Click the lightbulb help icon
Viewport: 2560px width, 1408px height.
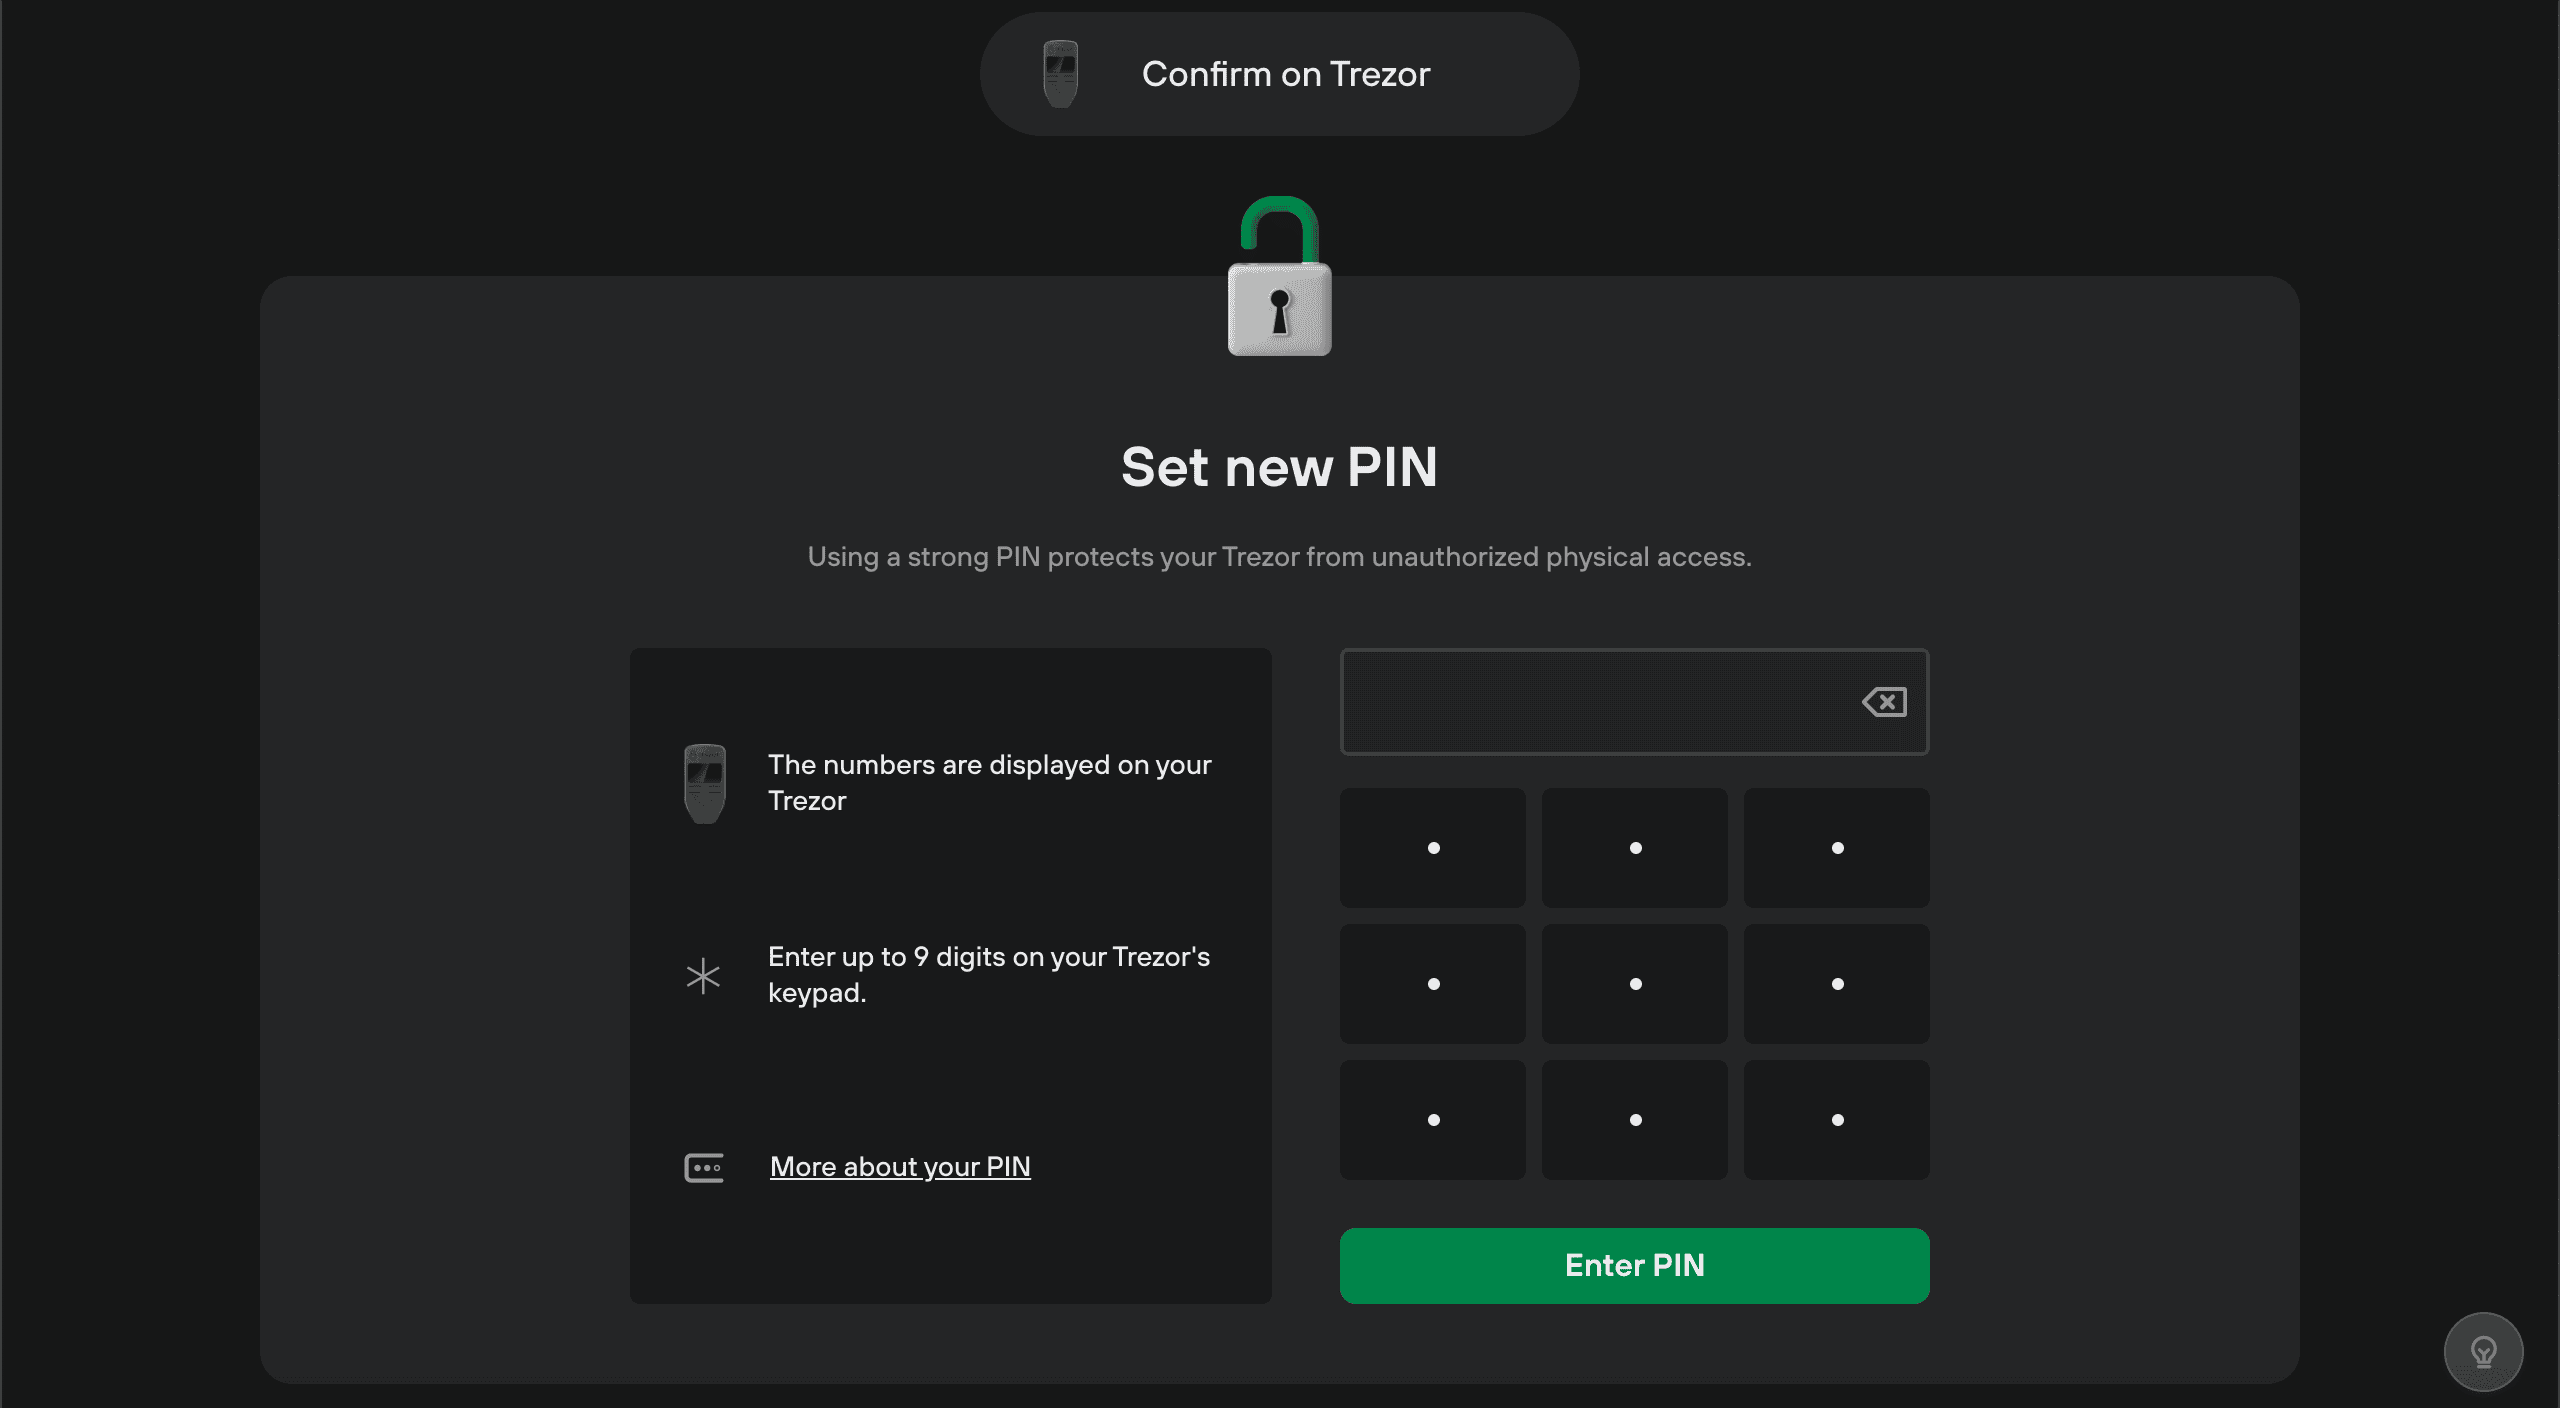click(x=2483, y=1352)
